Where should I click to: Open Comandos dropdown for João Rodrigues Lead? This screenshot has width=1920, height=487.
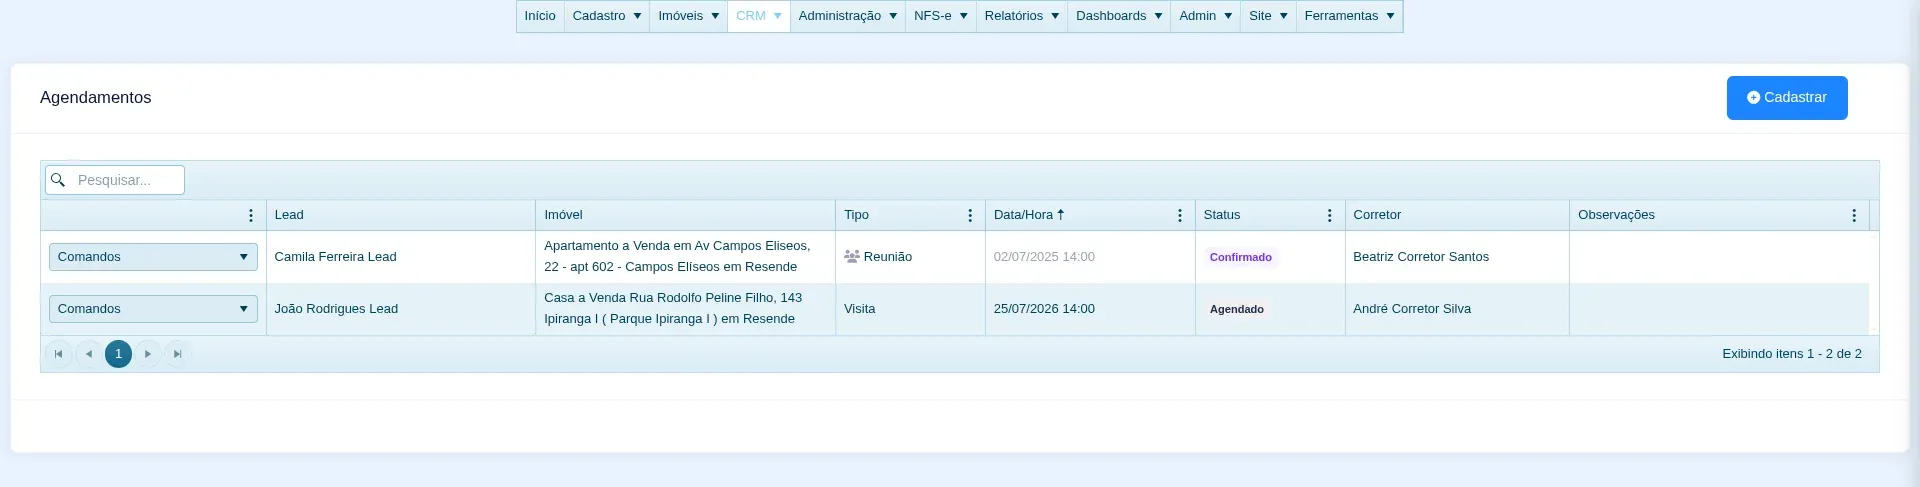point(153,309)
